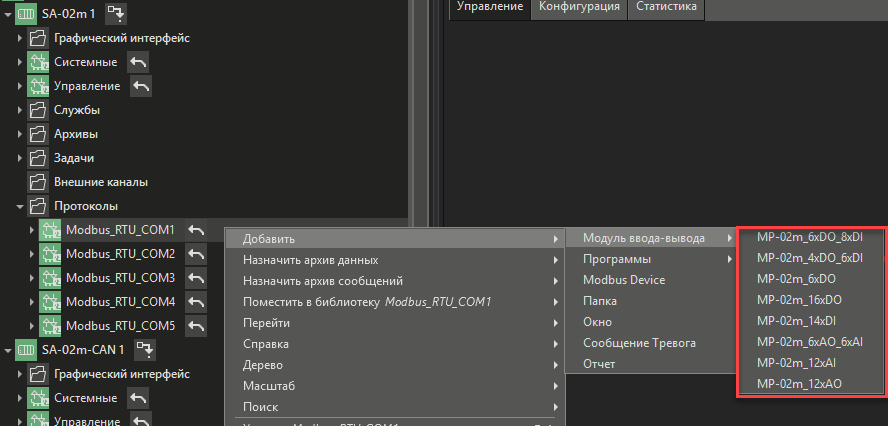
Task: Click the return arrow icon beside Modbus_RTU_COM5
Action: 197,326
